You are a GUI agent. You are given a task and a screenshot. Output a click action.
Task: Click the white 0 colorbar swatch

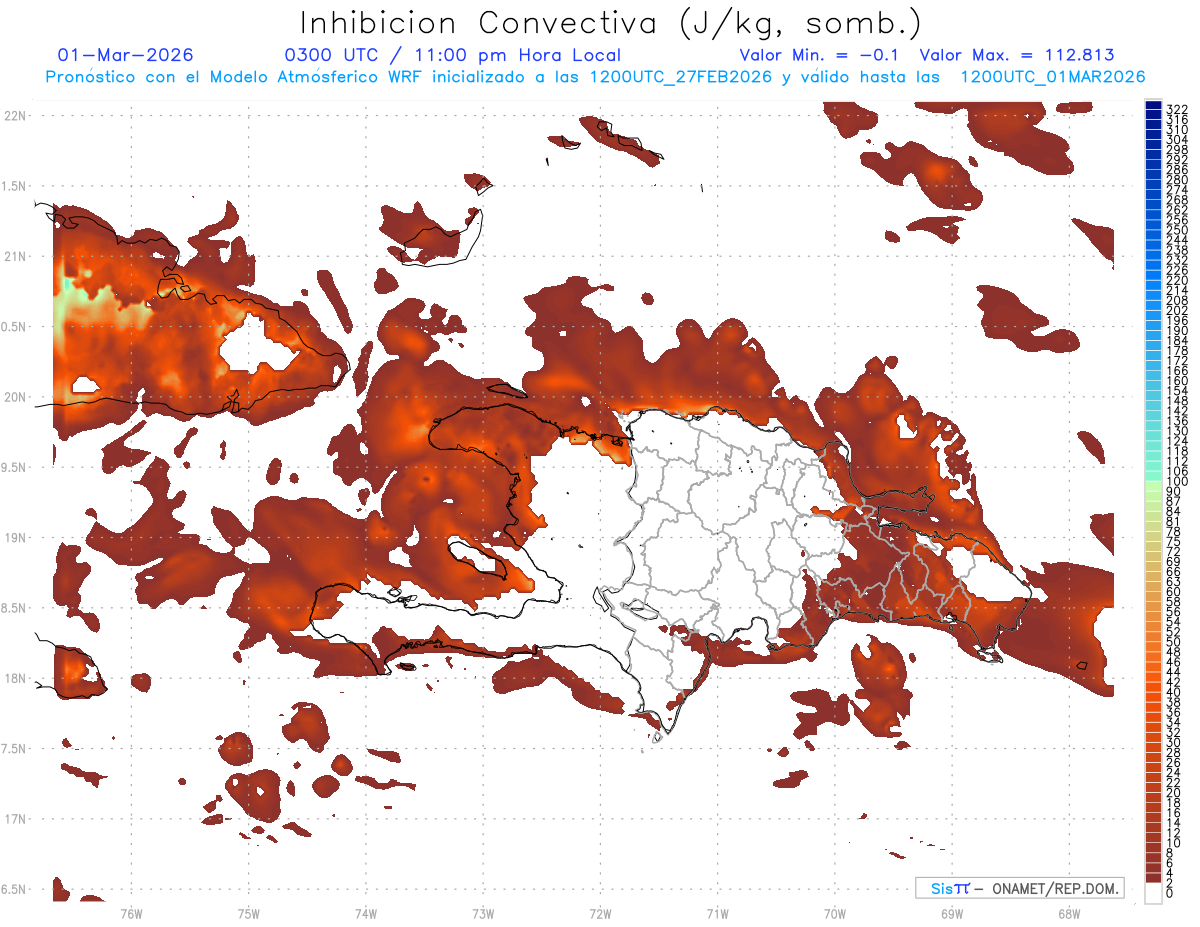1153,893
